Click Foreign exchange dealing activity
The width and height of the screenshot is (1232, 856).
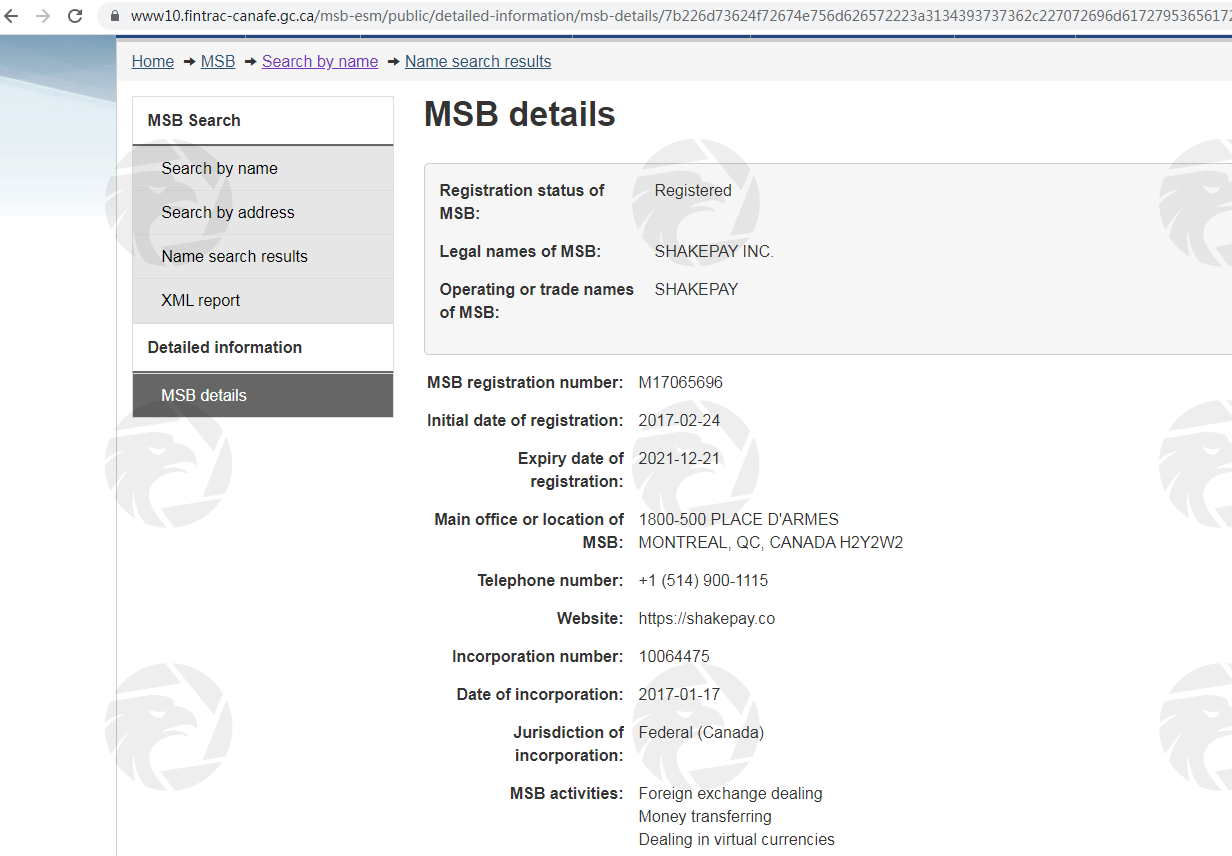(731, 793)
